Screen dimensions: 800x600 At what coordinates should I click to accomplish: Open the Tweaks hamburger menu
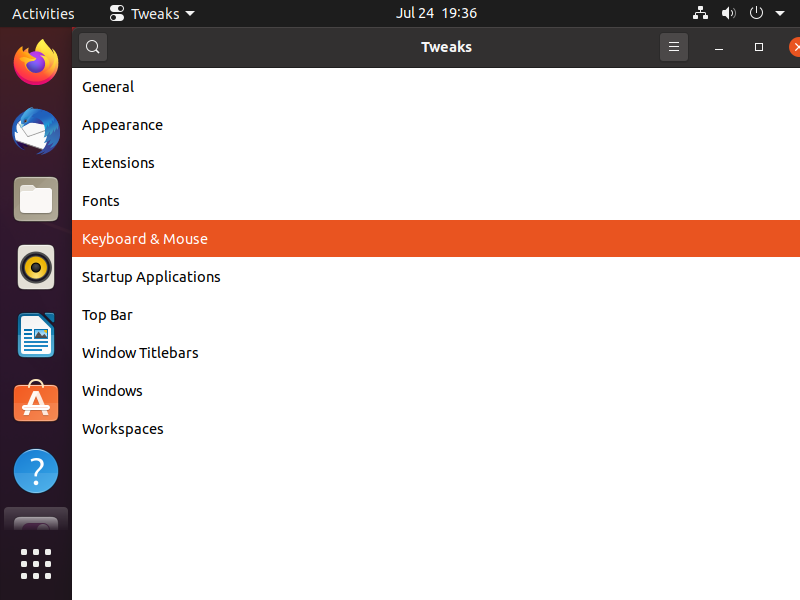(673, 47)
